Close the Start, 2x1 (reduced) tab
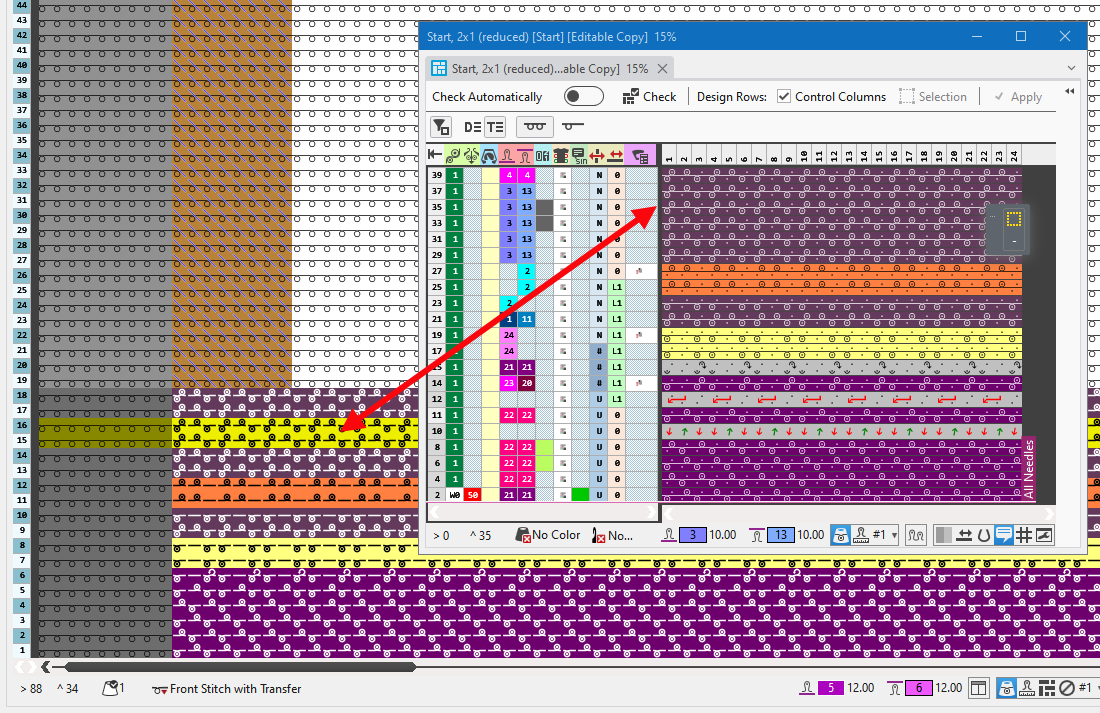 [664, 69]
